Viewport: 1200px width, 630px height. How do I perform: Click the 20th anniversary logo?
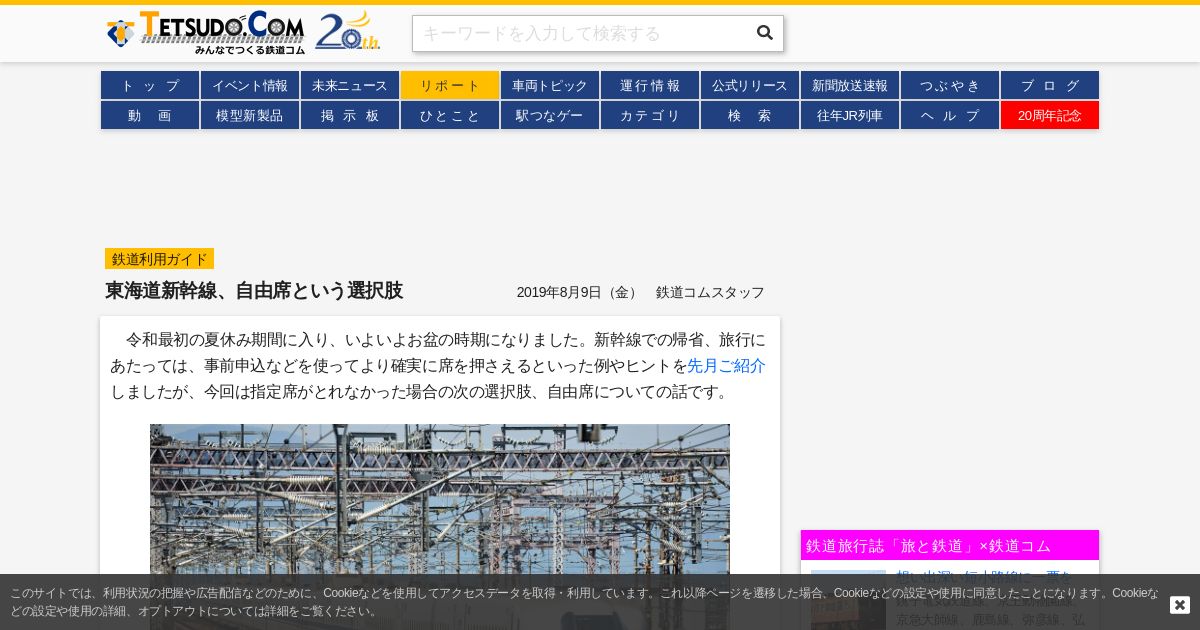(x=347, y=31)
